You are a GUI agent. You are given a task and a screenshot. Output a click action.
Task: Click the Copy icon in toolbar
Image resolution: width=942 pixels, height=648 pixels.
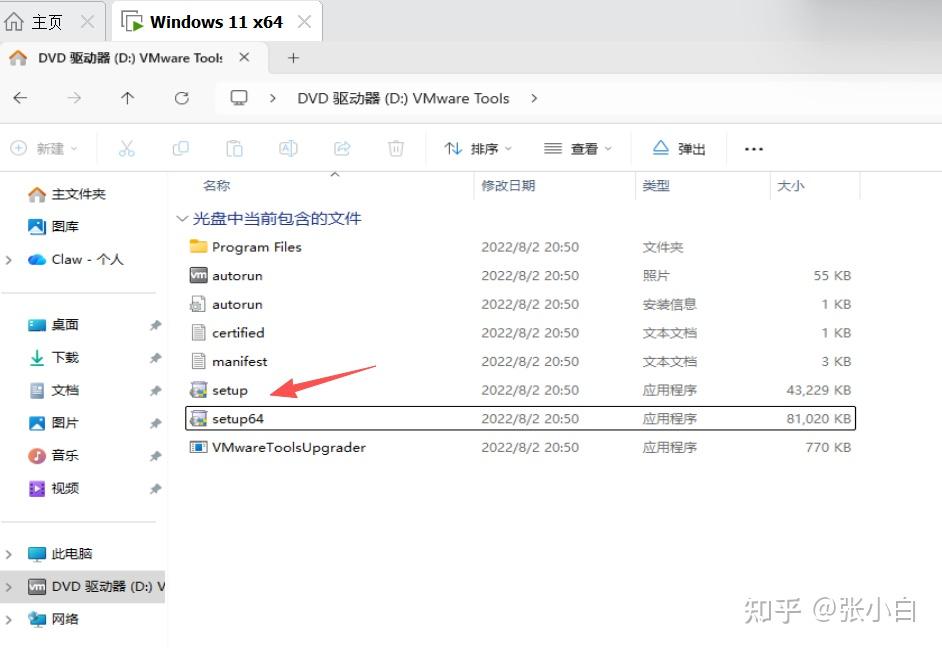point(180,148)
